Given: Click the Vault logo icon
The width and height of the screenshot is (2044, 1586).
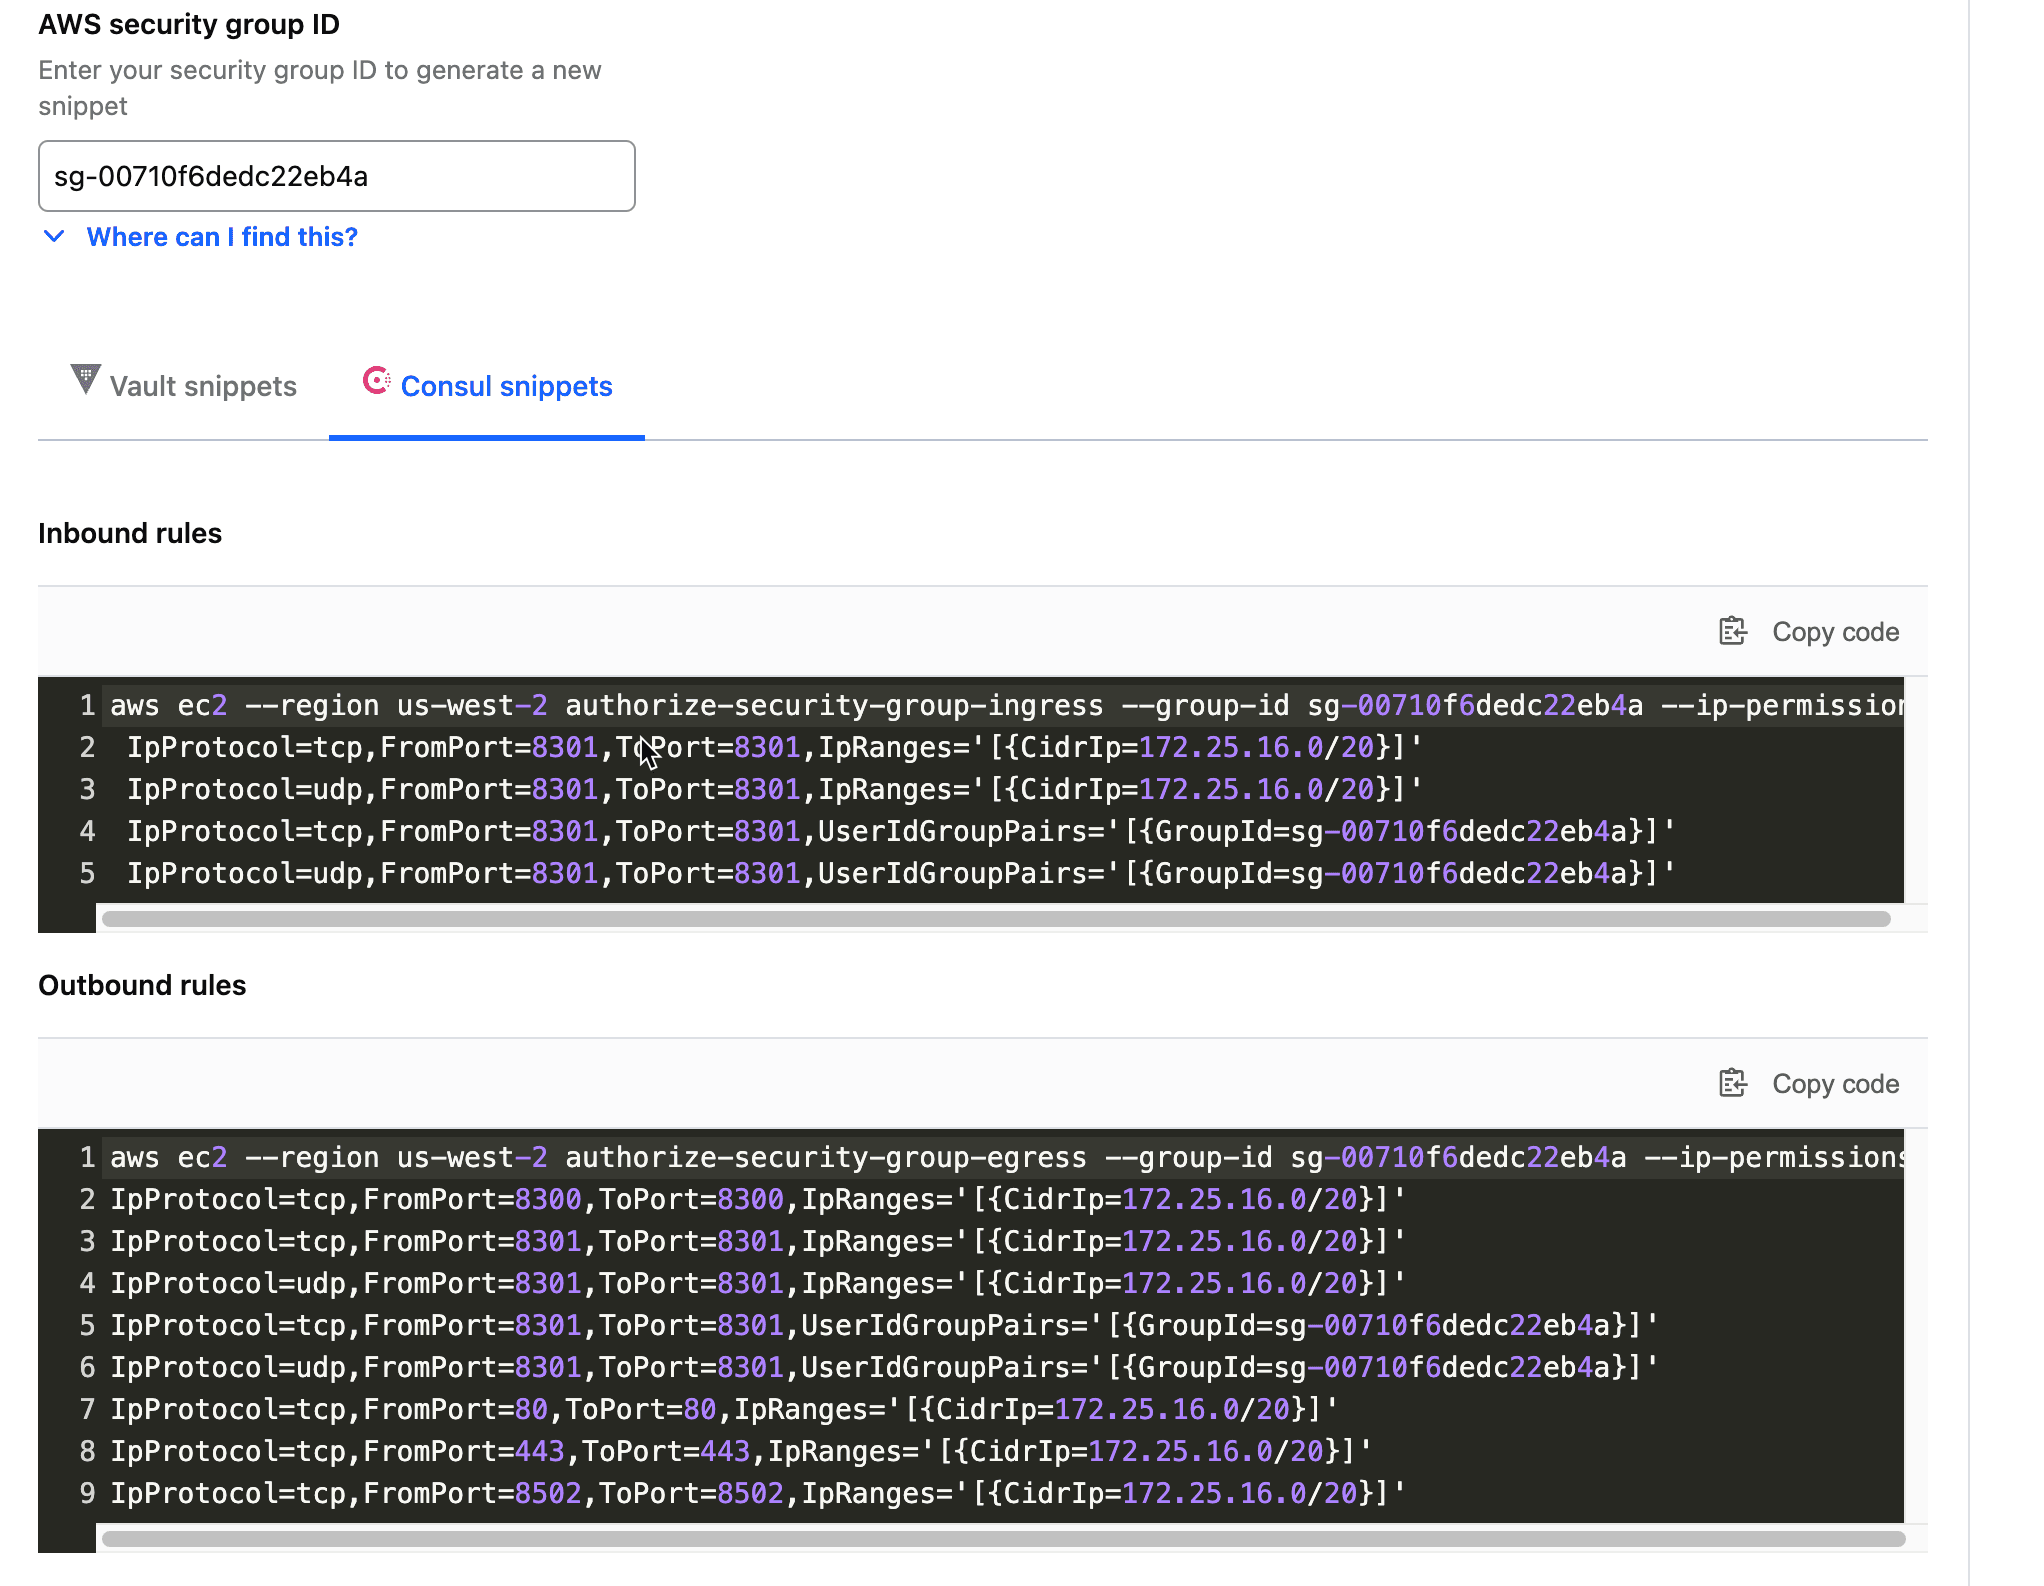Looking at the screenshot, I should click(x=86, y=380).
